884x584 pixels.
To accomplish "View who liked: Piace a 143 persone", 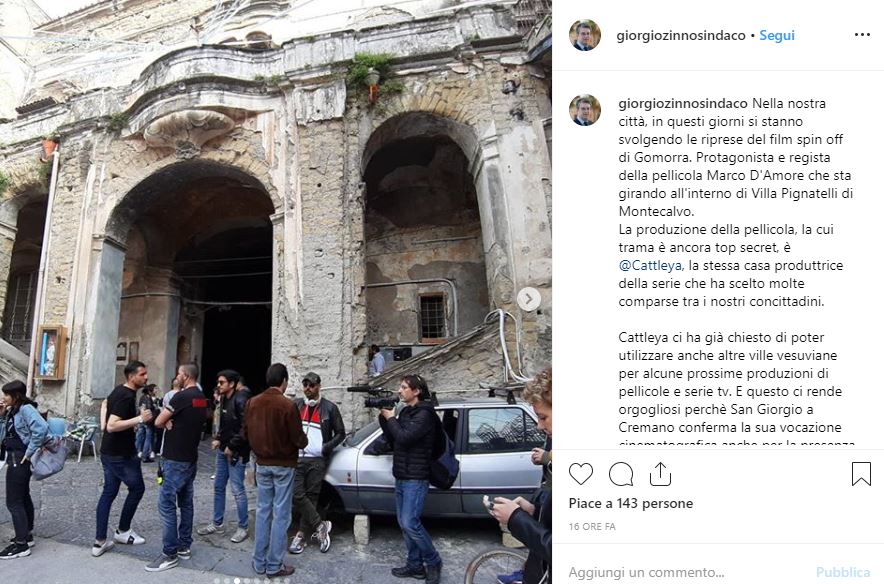I will pos(631,503).
